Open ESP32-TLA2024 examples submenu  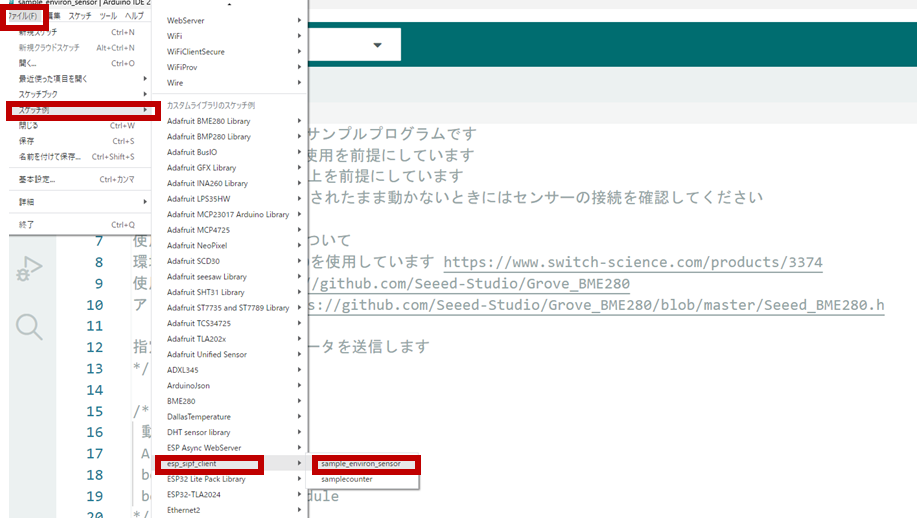click(x=230, y=495)
